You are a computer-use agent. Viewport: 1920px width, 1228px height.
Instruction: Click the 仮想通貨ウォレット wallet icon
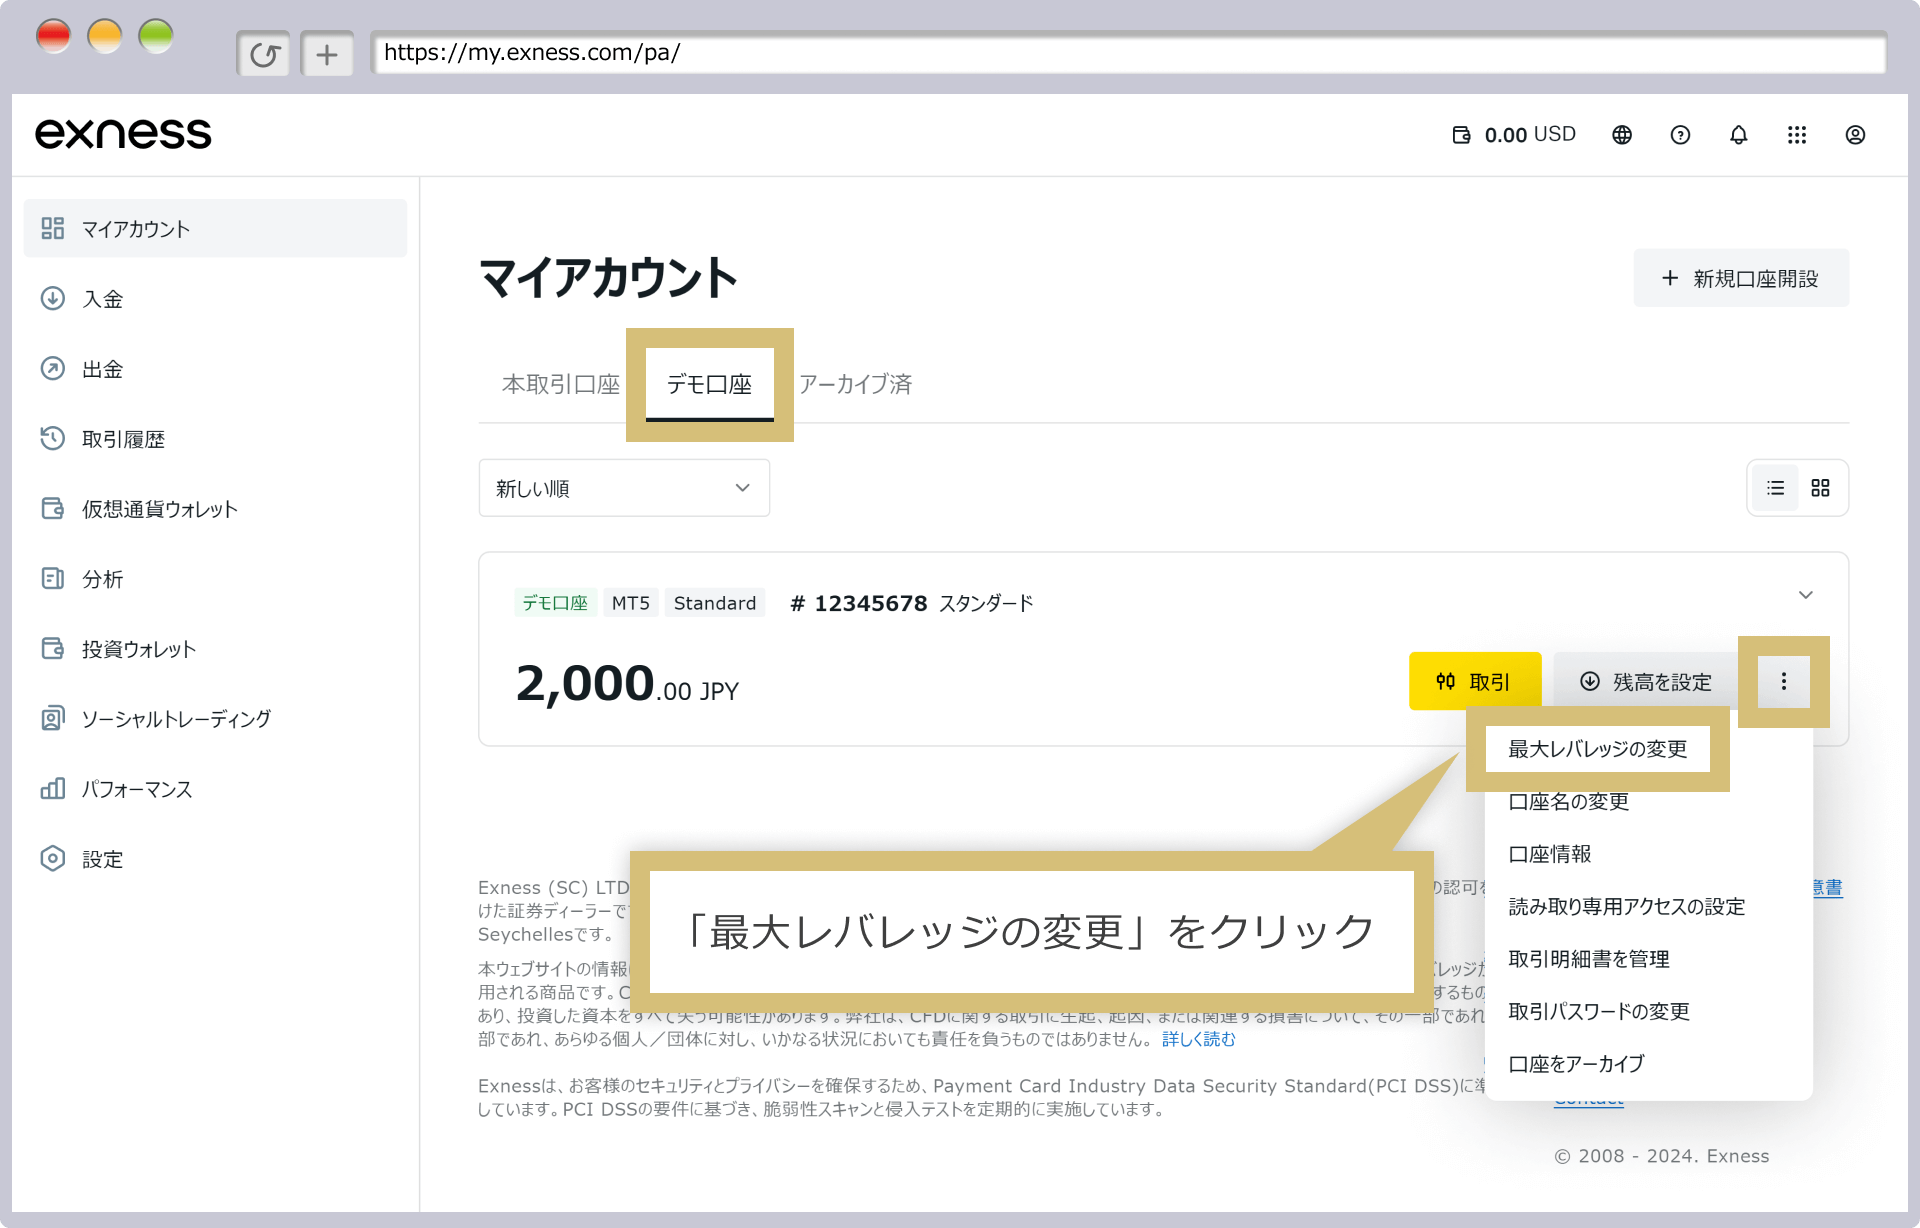[x=53, y=508]
